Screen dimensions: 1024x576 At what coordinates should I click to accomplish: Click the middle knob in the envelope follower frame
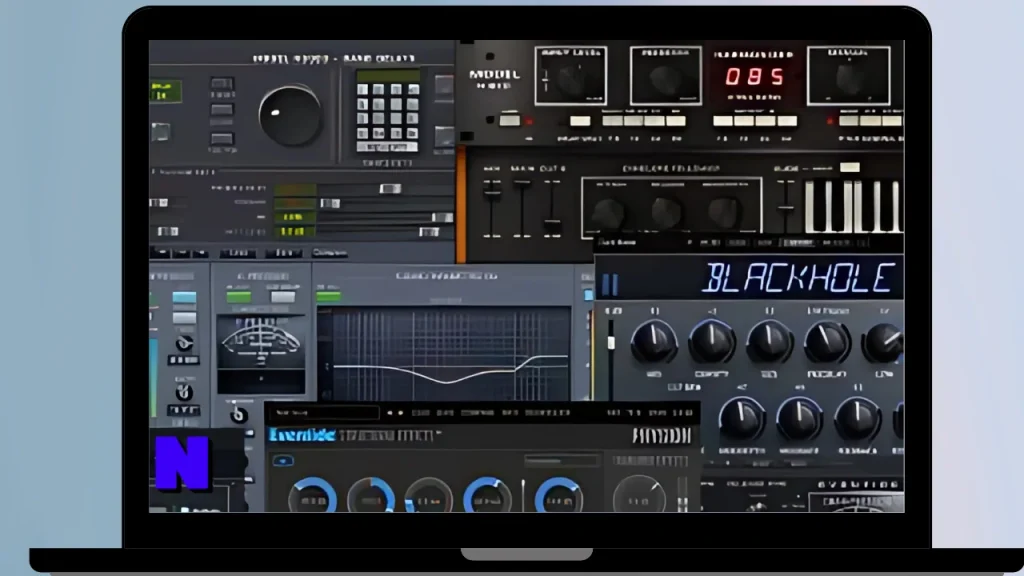pyautogui.click(x=665, y=213)
